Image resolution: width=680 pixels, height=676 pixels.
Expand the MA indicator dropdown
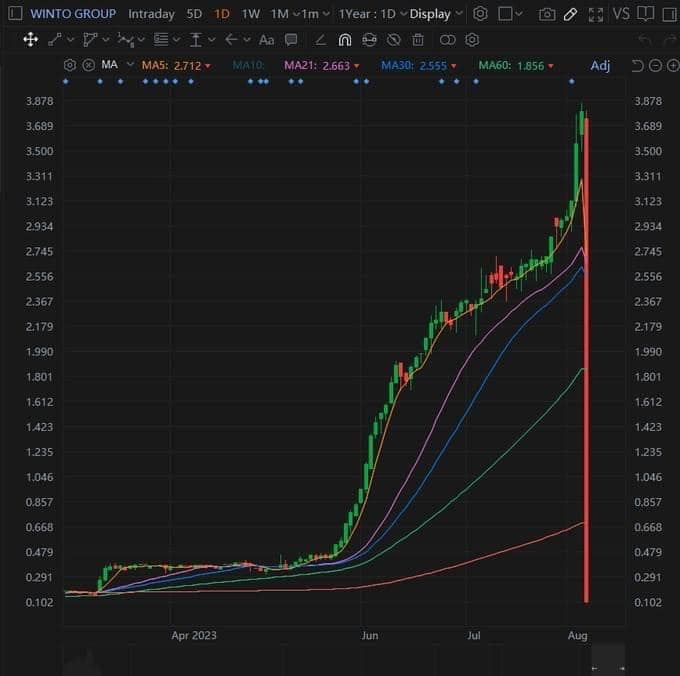130,65
